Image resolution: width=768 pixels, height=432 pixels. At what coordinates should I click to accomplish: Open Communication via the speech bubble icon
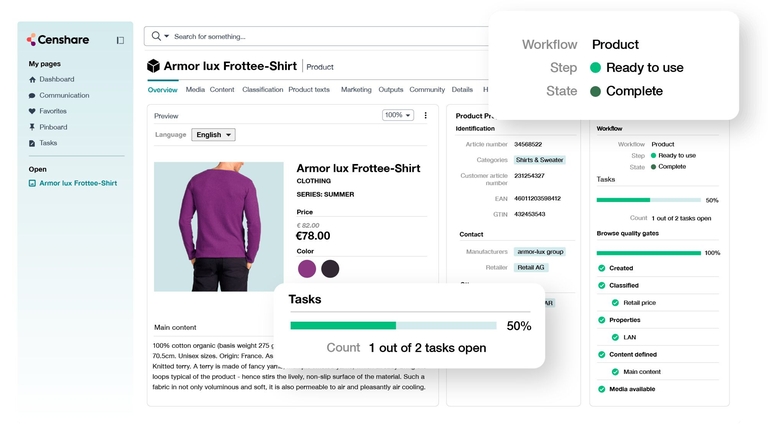click(32, 96)
